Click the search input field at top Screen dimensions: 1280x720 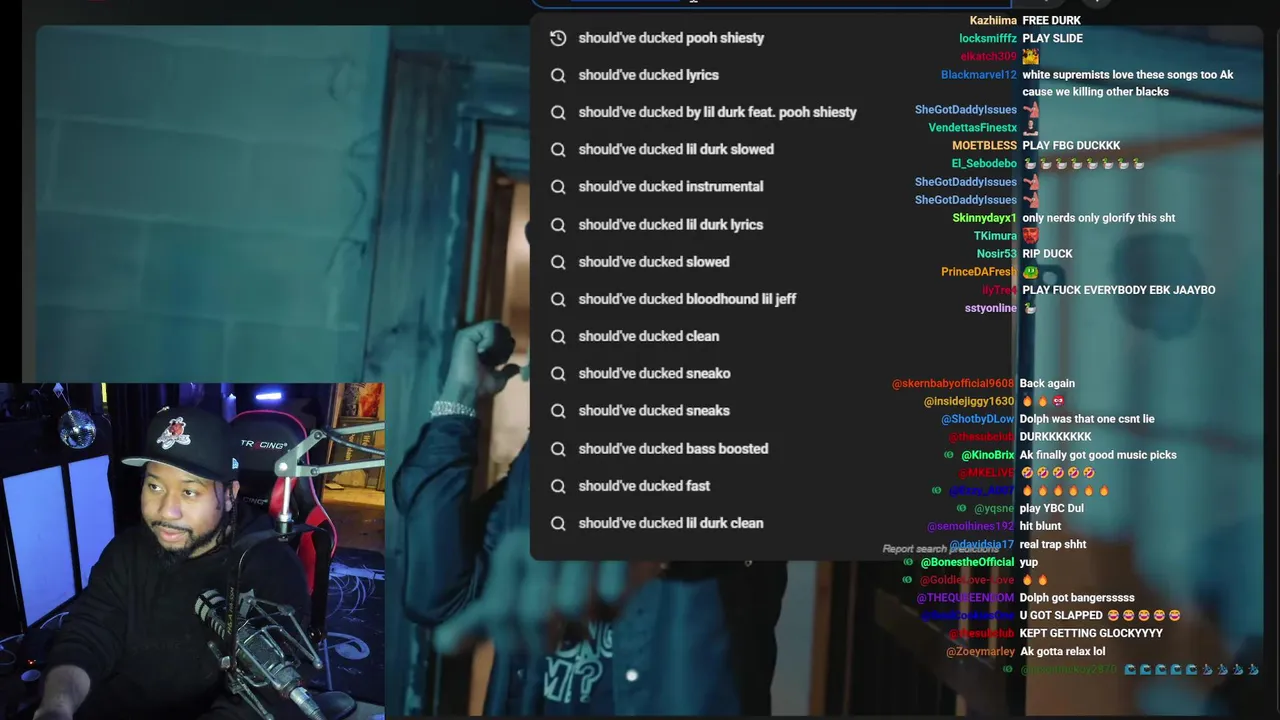click(x=770, y=3)
